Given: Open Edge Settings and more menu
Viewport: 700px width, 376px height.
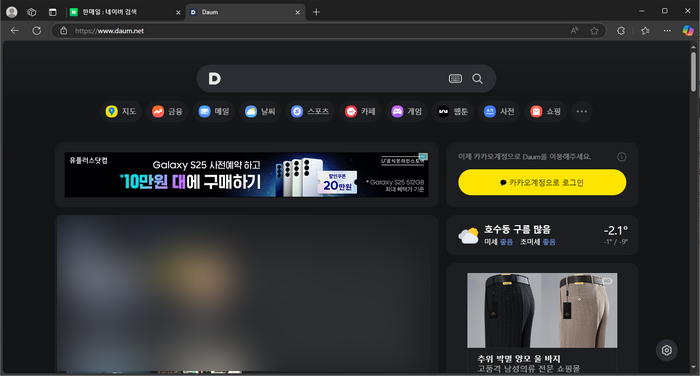Looking at the screenshot, I should click(667, 31).
